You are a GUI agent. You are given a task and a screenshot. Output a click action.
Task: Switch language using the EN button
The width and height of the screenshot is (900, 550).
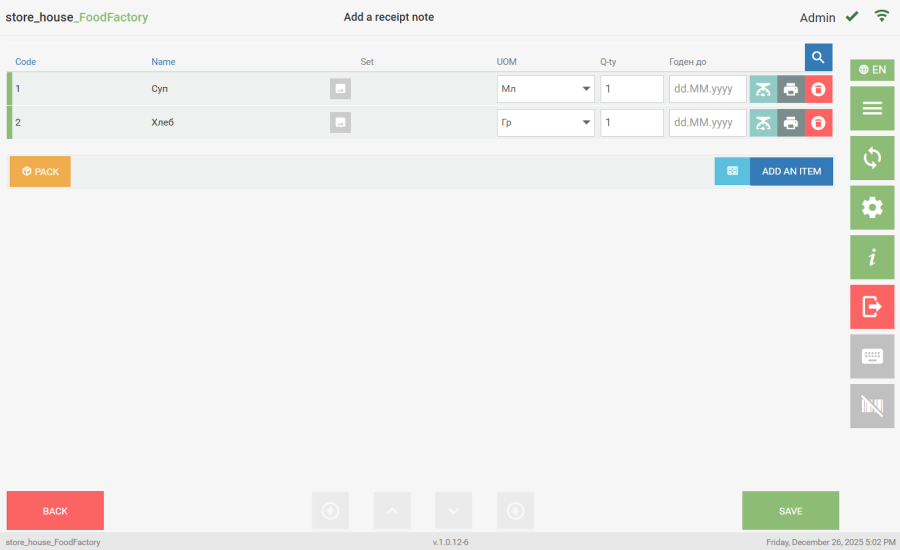[x=872, y=70]
